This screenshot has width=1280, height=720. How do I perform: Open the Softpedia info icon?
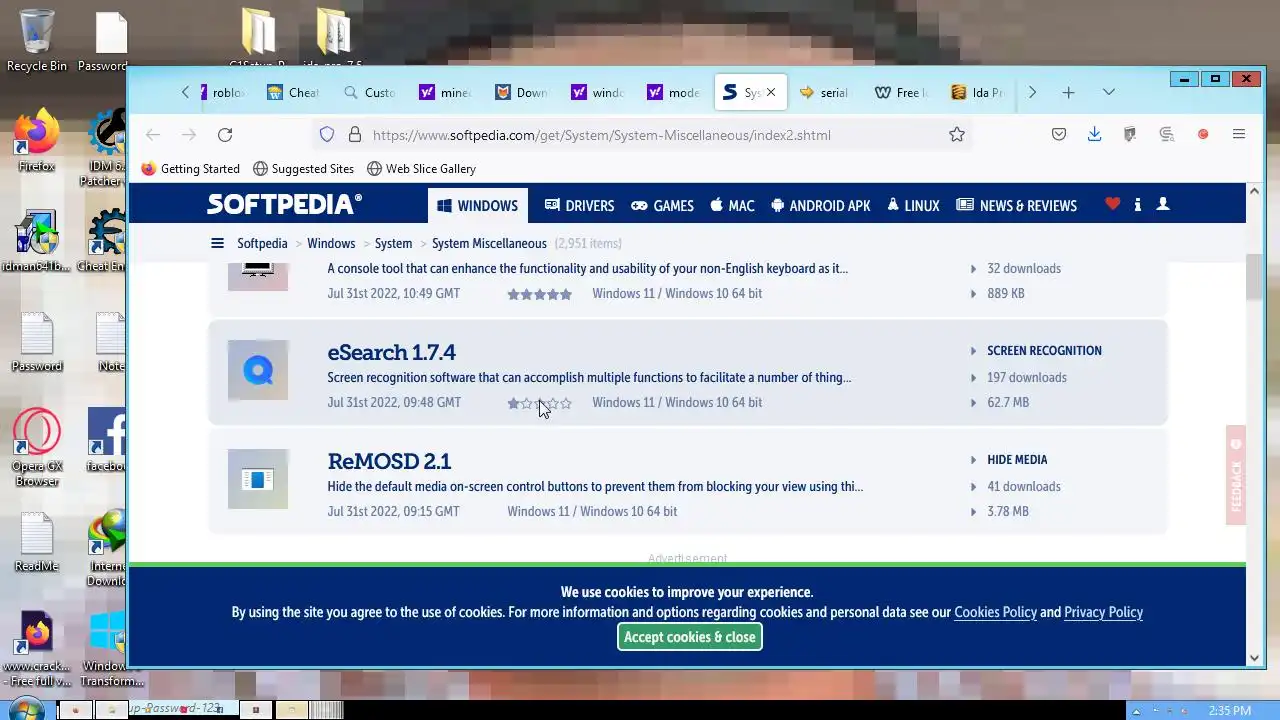(1138, 204)
